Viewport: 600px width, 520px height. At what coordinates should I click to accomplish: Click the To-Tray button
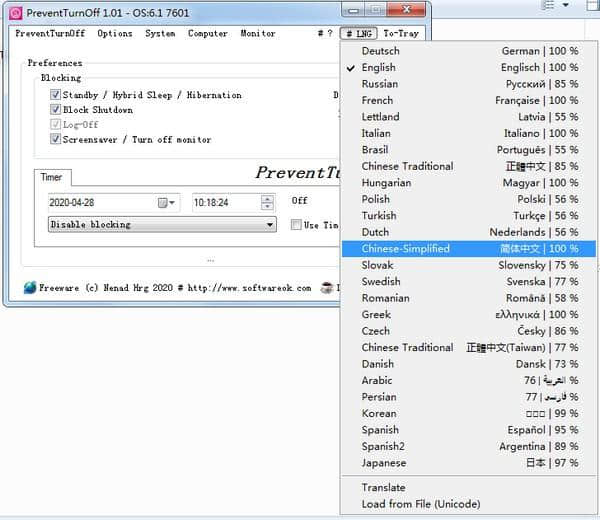(401, 33)
